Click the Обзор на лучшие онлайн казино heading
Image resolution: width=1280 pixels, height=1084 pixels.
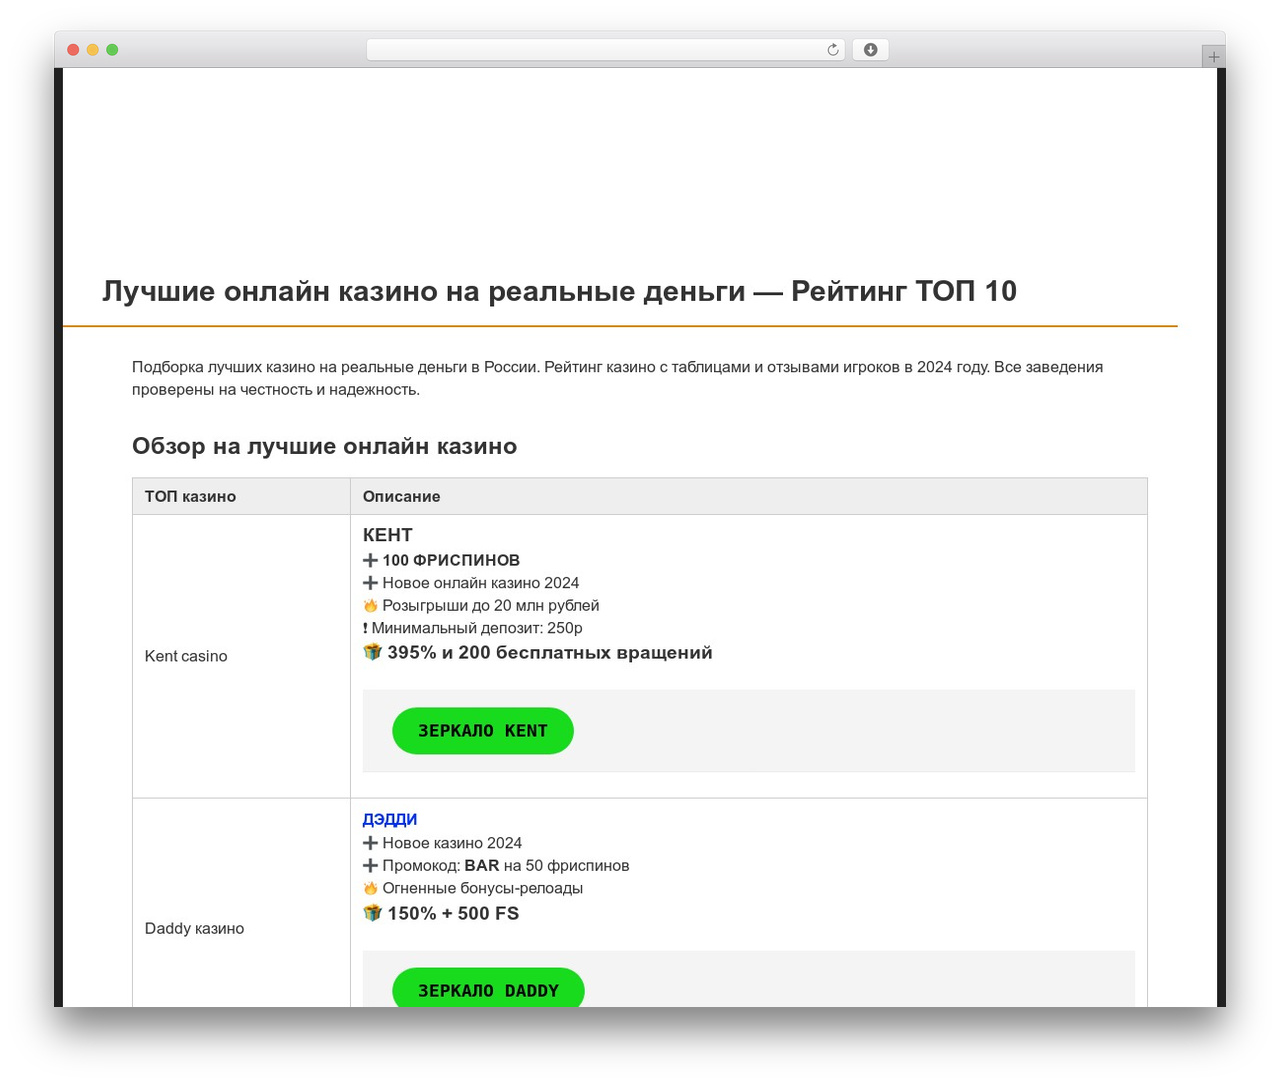[325, 446]
